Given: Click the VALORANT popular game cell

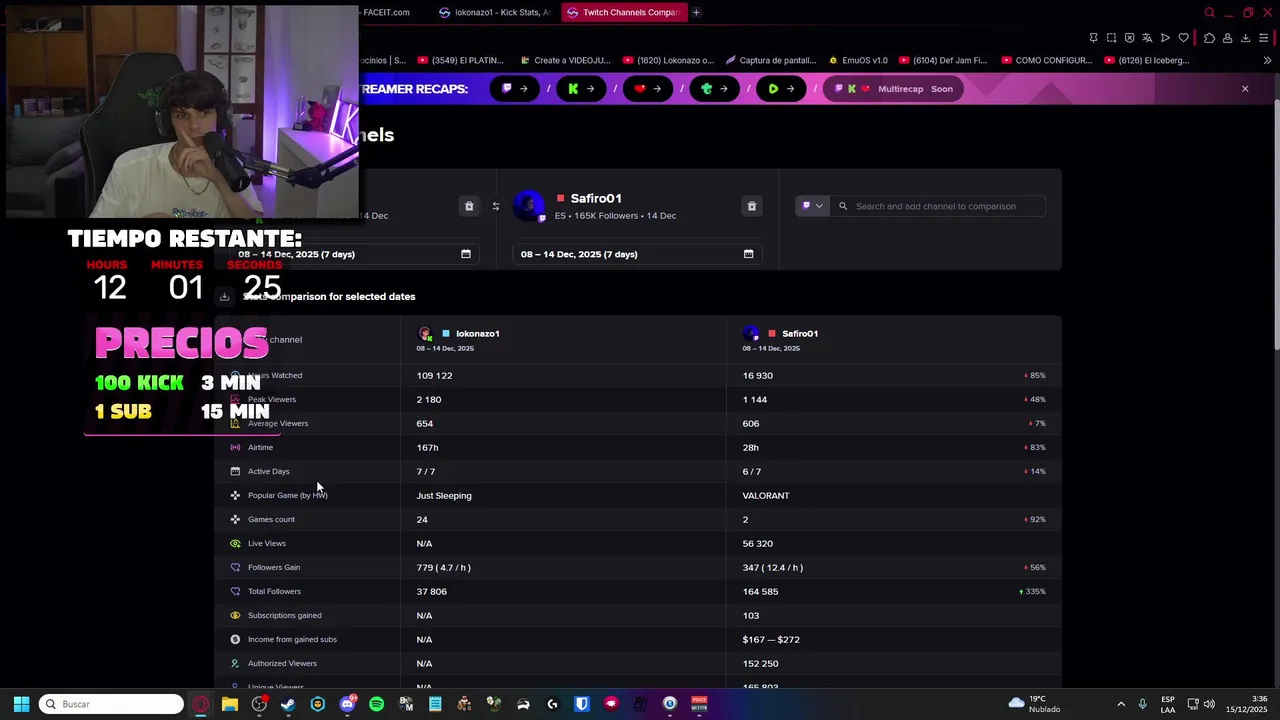Looking at the screenshot, I should (766, 495).
